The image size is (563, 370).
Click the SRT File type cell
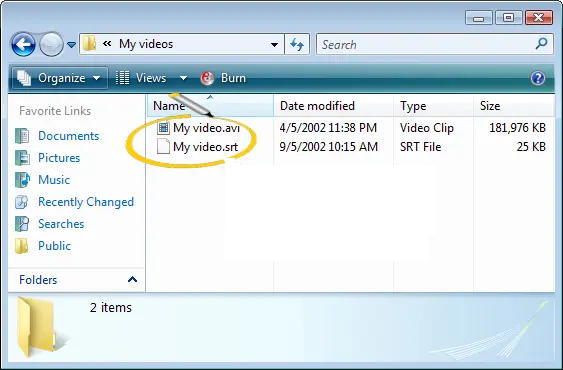click(x=420, y=147)
